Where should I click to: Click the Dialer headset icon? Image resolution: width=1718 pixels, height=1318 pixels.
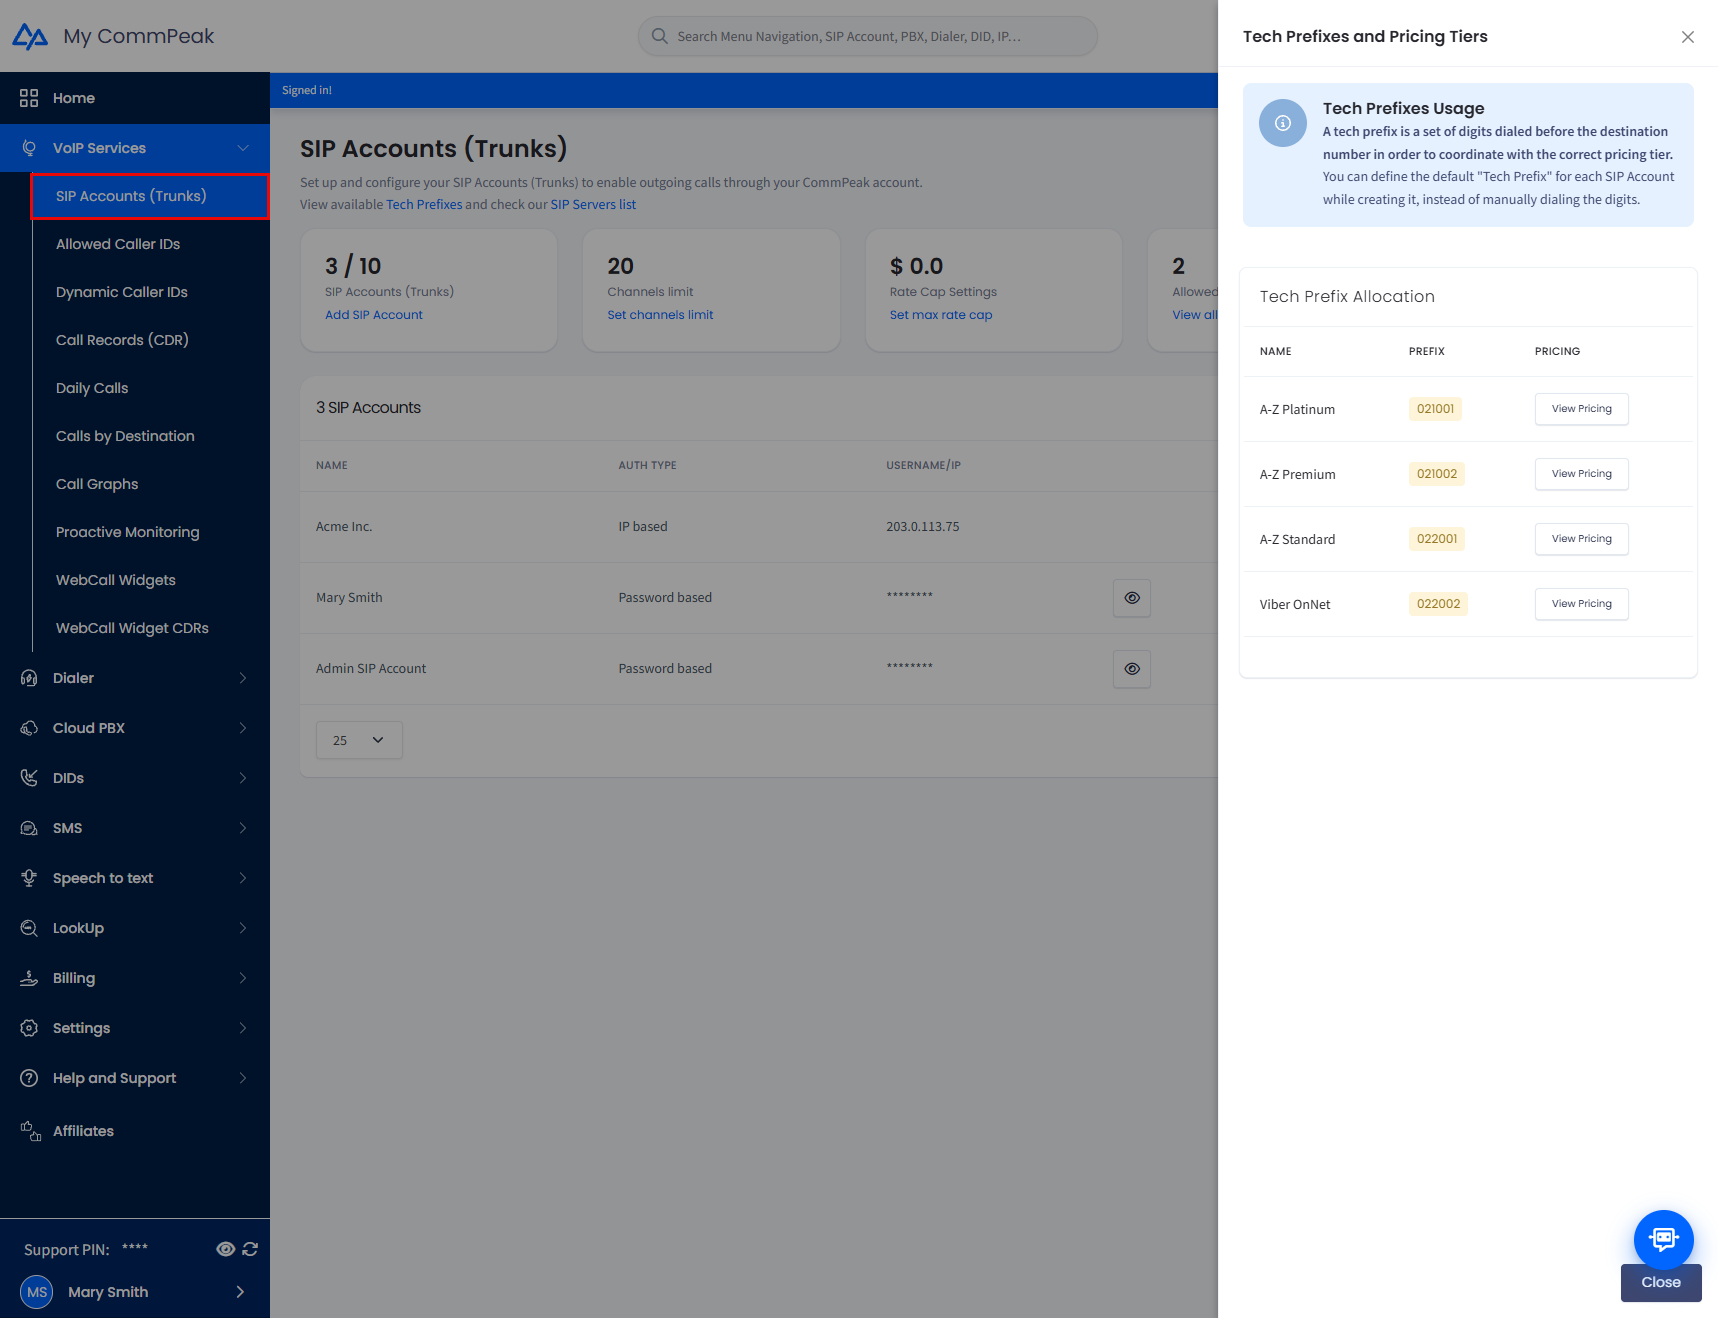[29, 678]
